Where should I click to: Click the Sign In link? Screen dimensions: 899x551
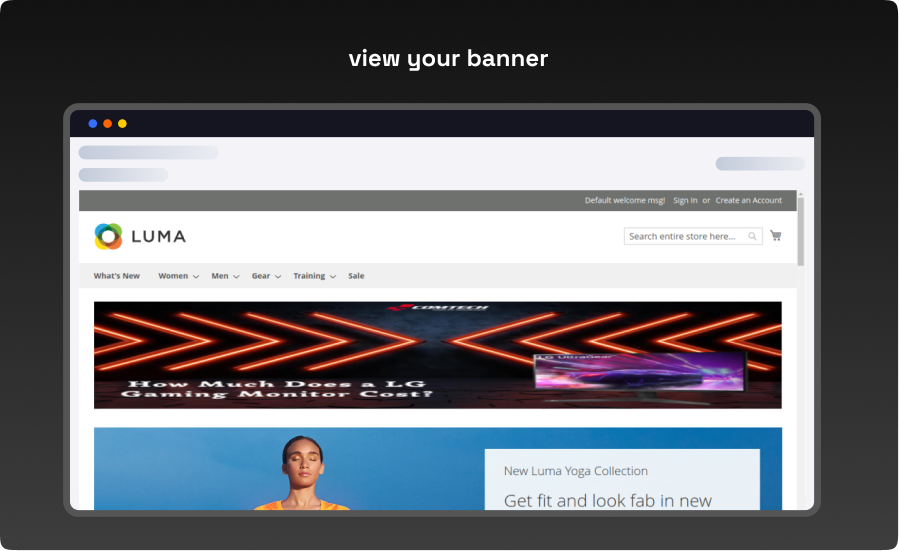pos(685,201)
